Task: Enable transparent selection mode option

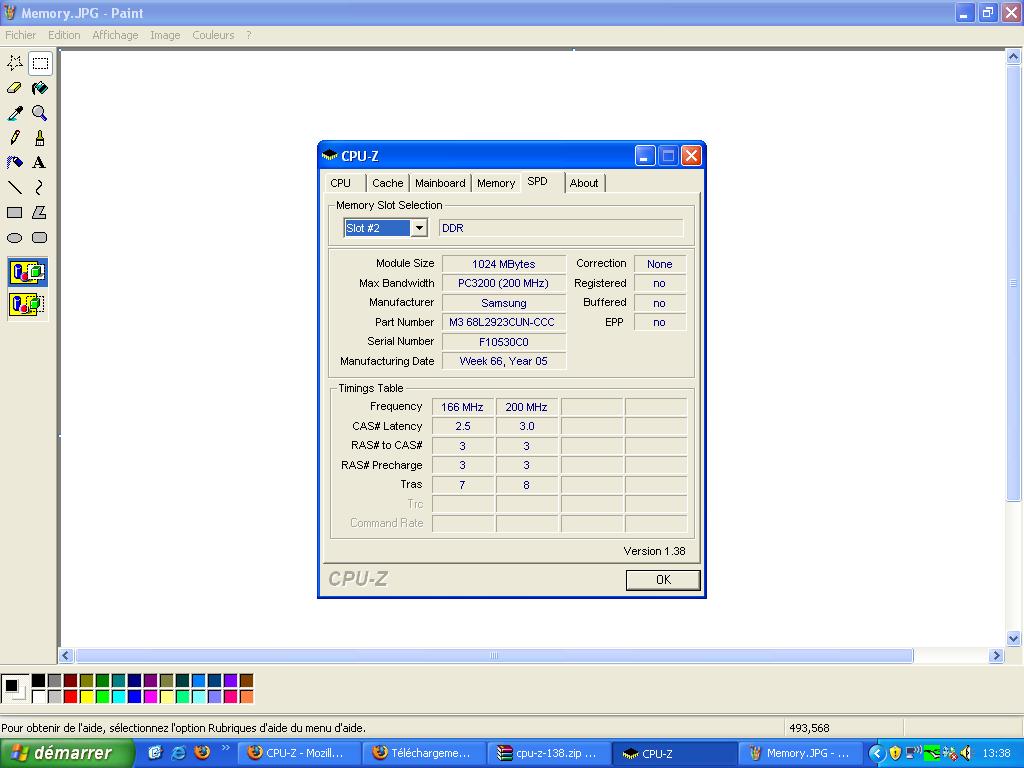Action: coord(27,304)
